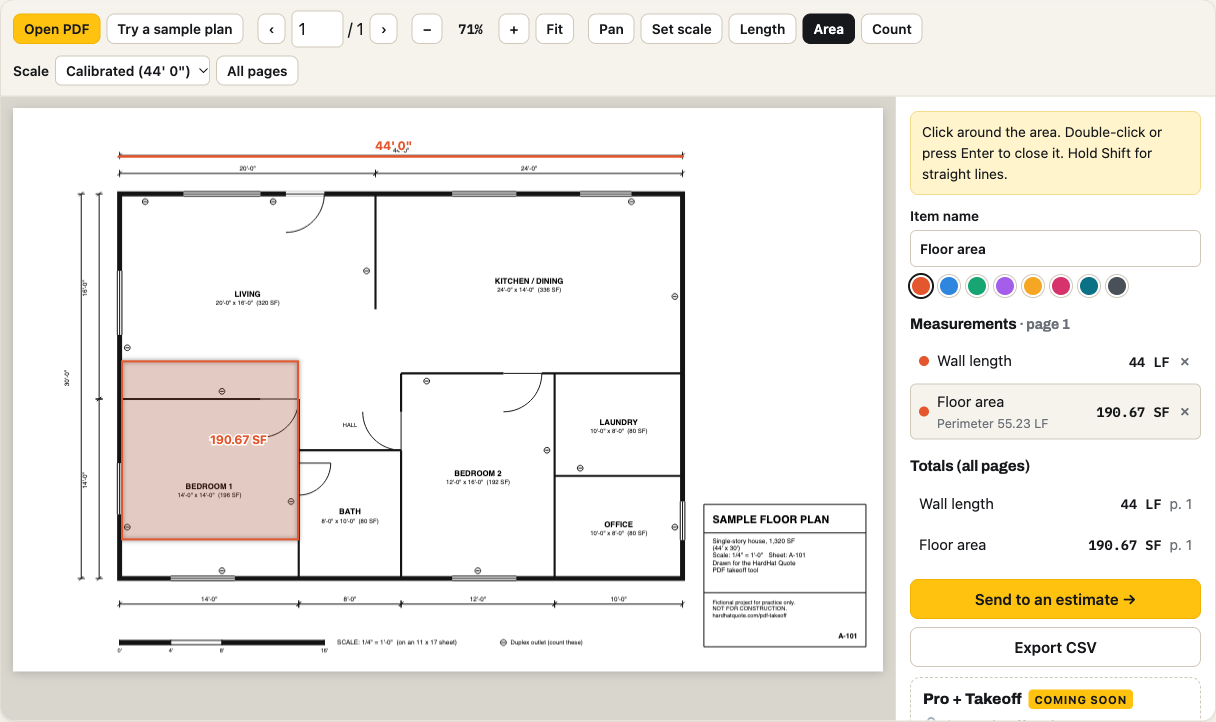Remove the Wall length measurement
The height and width of the screenshot is (722, 1216).
pos(1185,362)
